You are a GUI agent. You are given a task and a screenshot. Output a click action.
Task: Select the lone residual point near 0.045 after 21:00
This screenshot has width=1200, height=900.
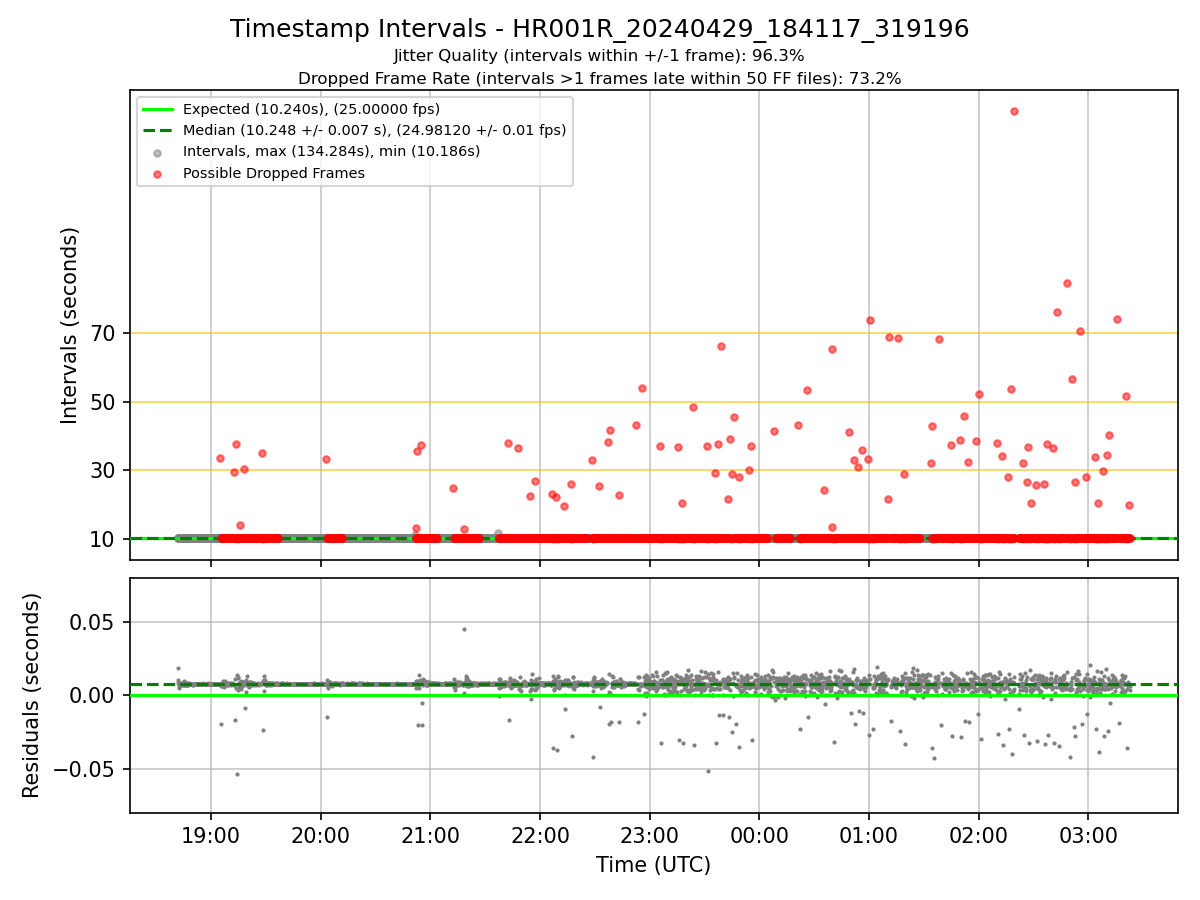pos(464,629)
